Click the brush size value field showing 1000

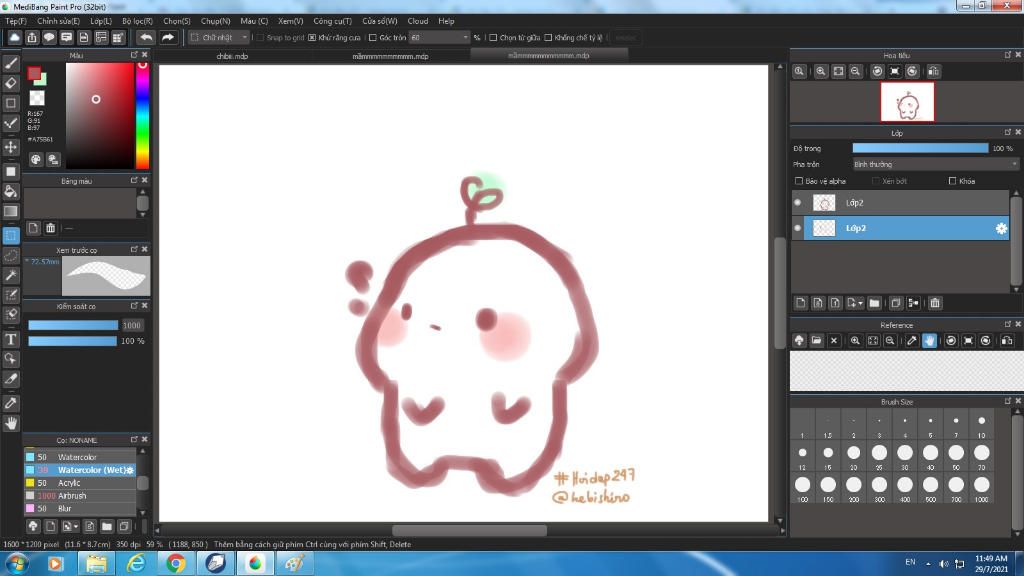(132, 325)
